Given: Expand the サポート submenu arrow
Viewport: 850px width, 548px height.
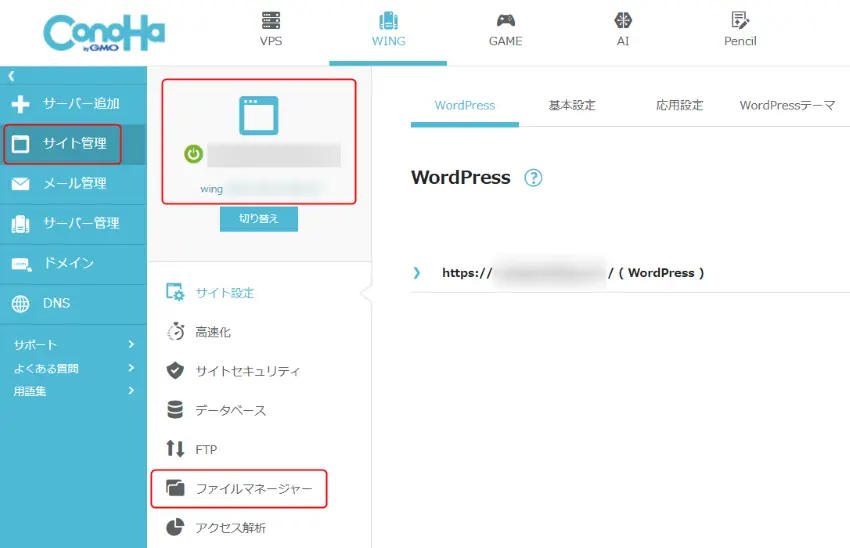Looking at the screenshot, I should [x=131, y=344].
